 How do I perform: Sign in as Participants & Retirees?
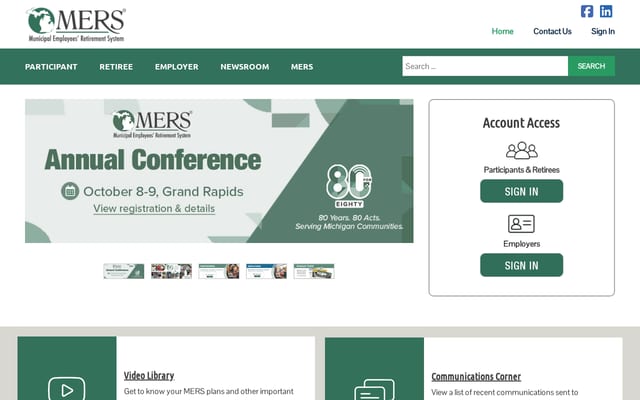pos(521,191)
